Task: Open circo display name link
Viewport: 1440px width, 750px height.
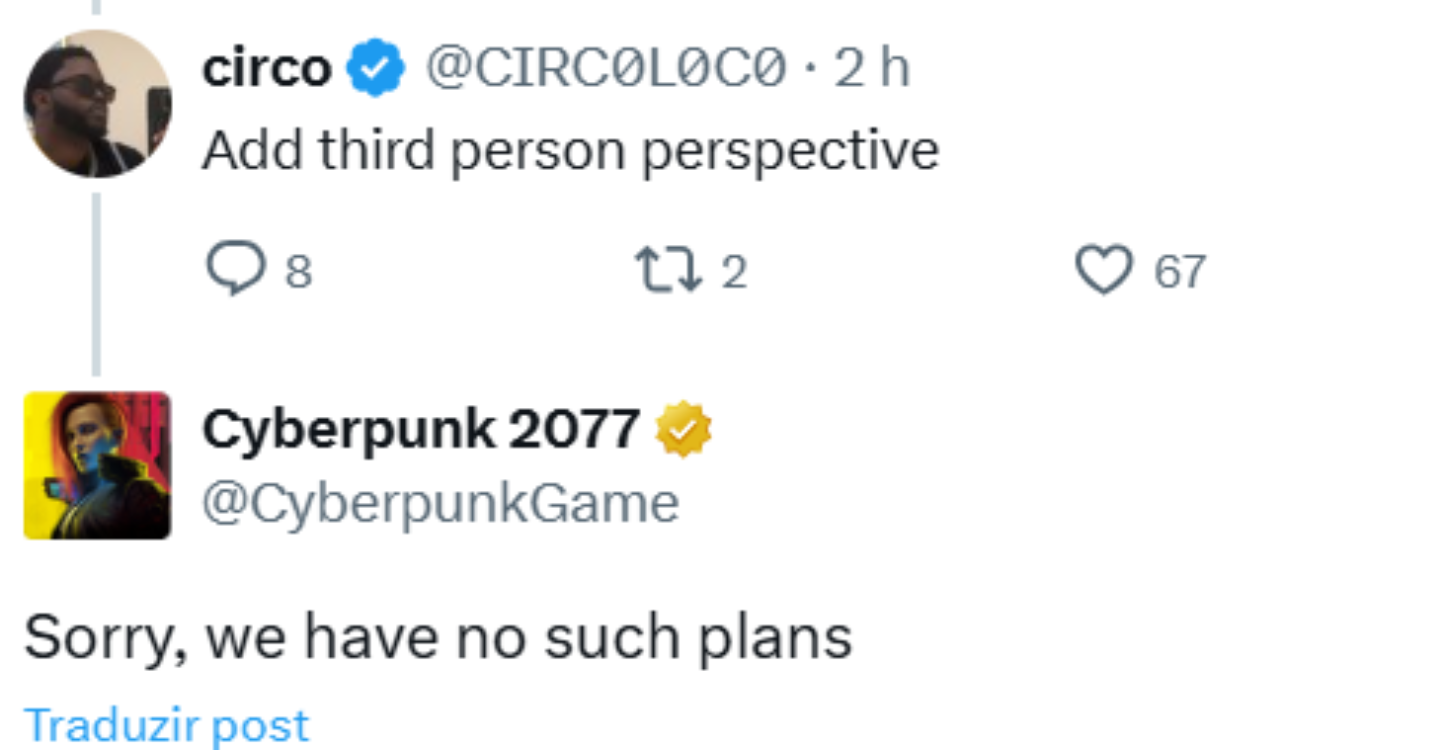Action: coord(267,69)
